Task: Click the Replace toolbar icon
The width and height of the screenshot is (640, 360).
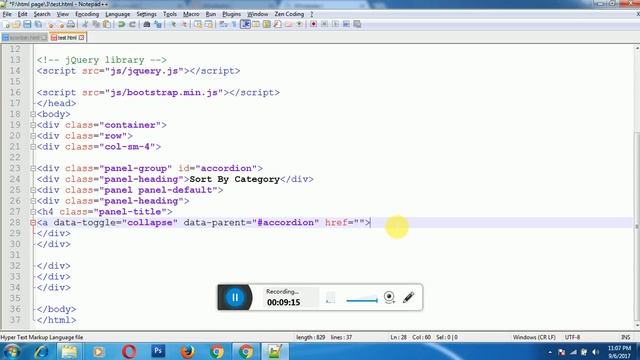Action: click(158, 24)
